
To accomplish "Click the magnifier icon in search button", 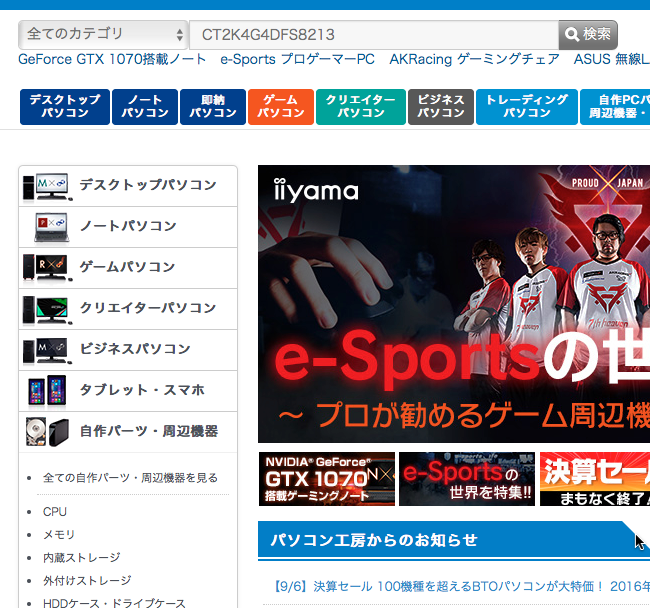I will pos(572,34).
